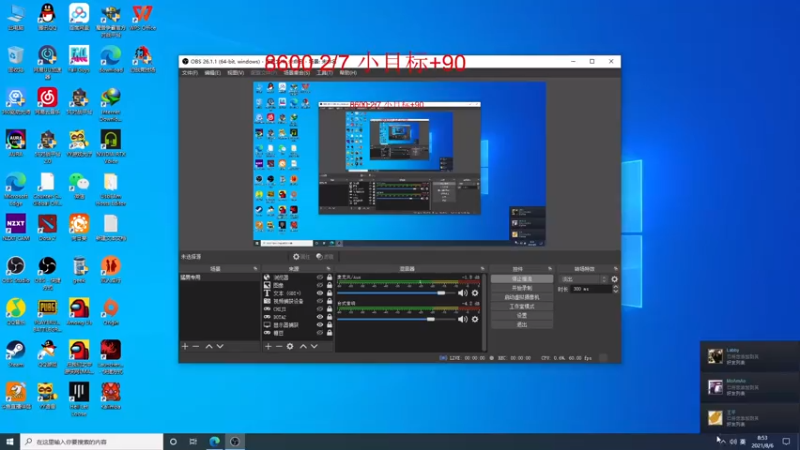This screenshot has height=450, width=800.
Task: Enable 工作室模式 studio mode
Action: coord(521,307)
